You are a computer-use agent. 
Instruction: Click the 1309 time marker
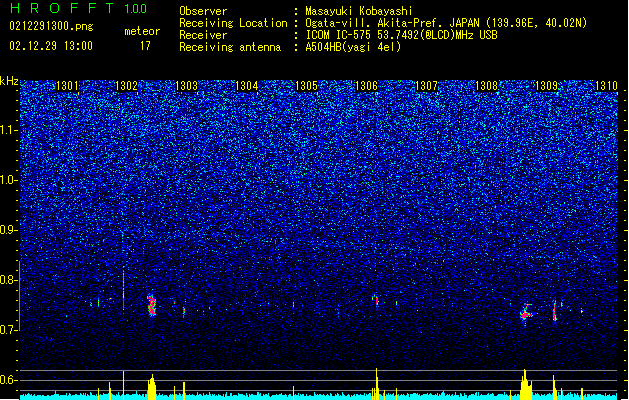pyautogui.click(x=547, y=86)
